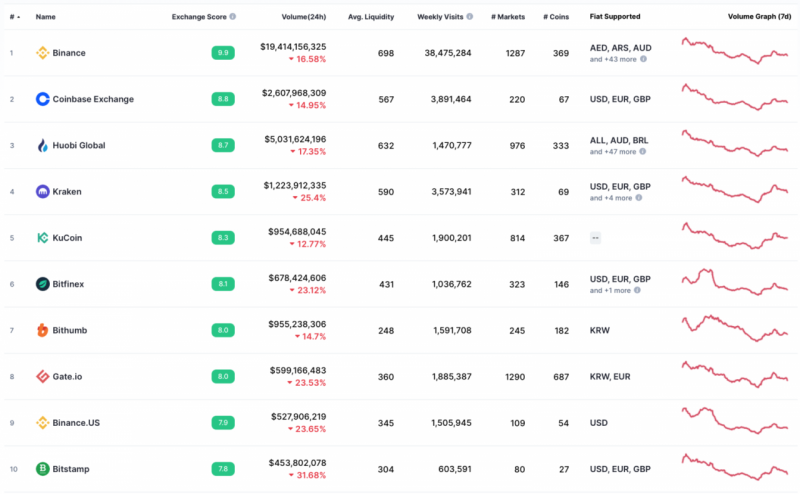Viewport: 800px width, 494px height.
Task: Click Binance 9.9 exchange score badge
Action: click(x=223, y=53)
